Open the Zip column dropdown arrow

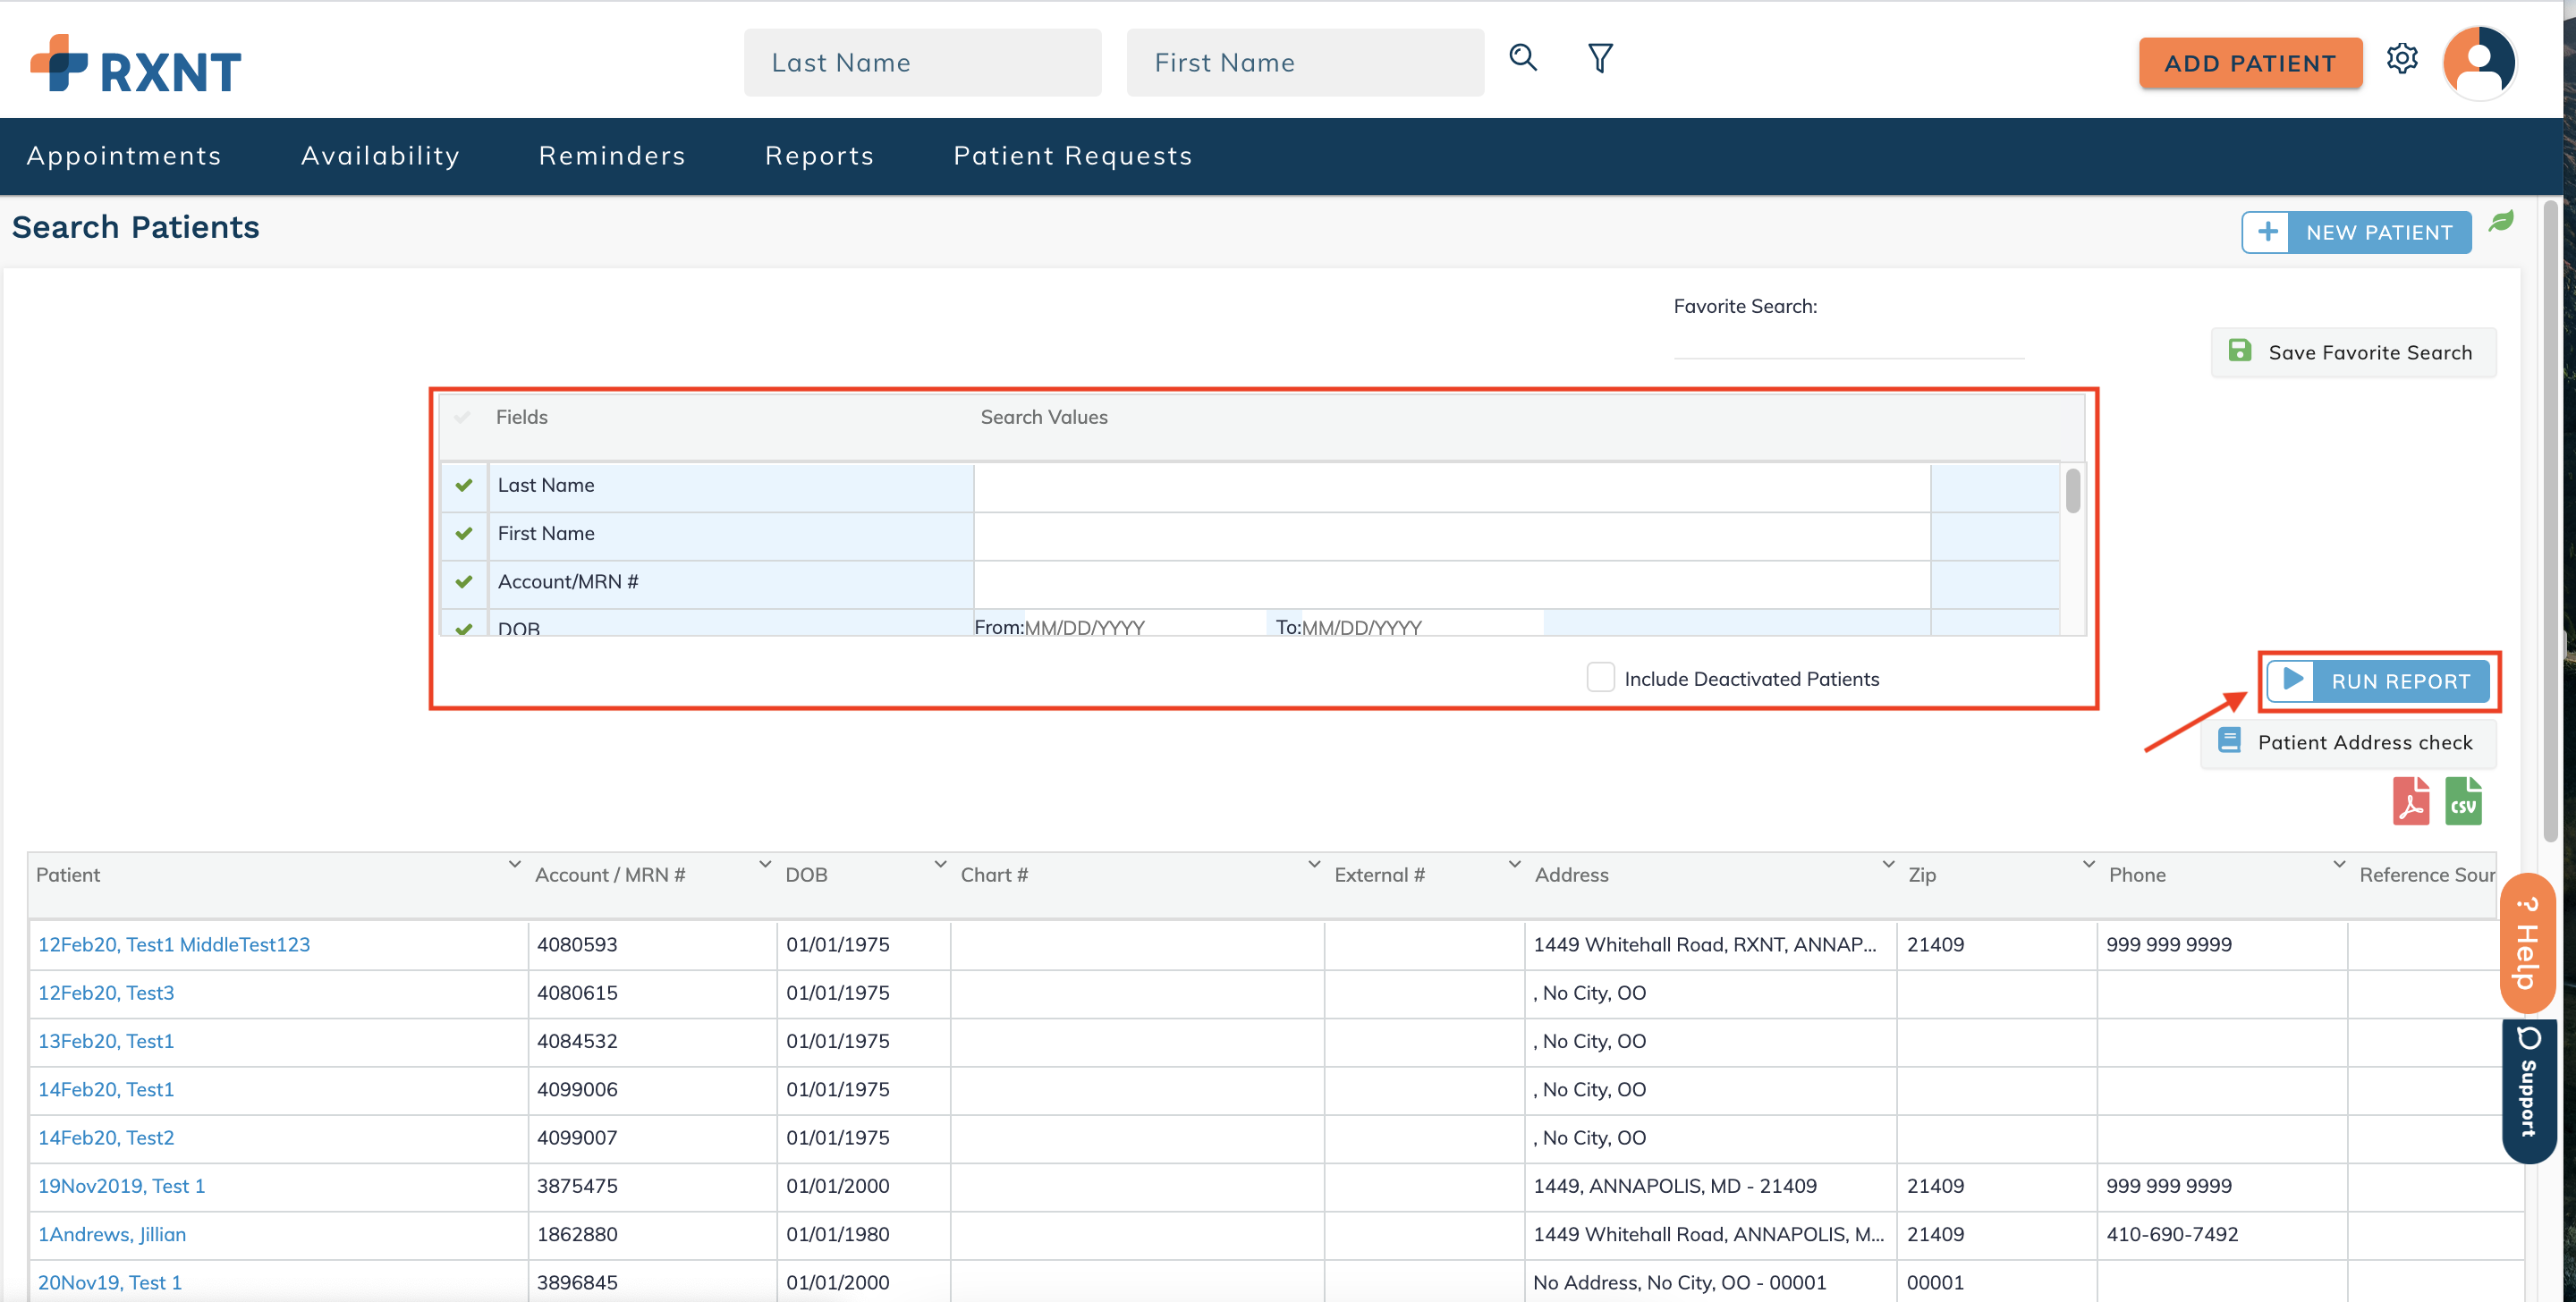point(2088,864)
